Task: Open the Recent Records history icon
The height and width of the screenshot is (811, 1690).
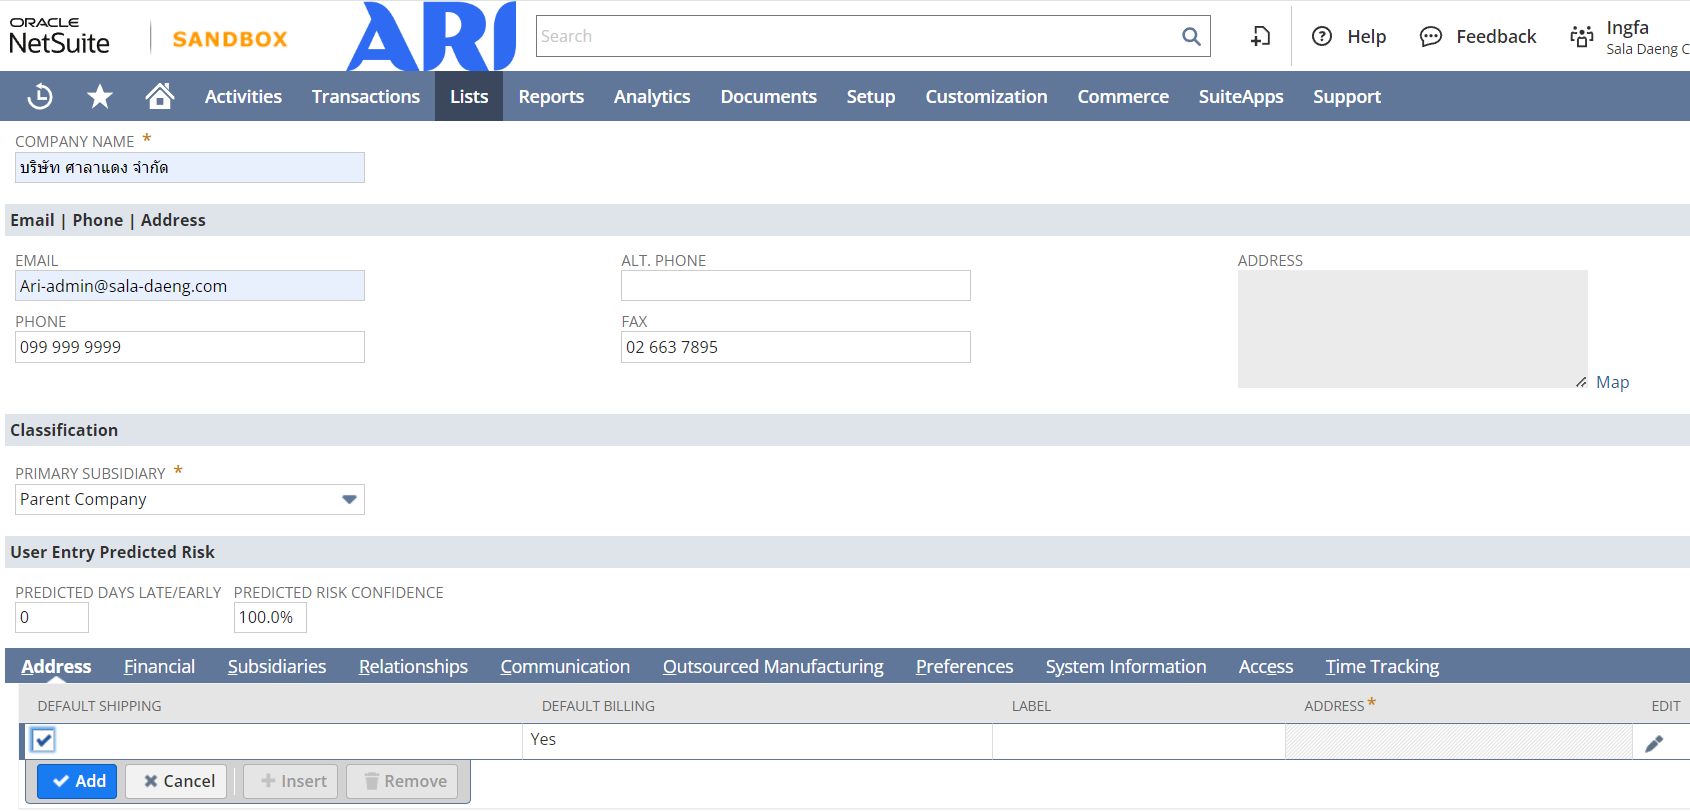Action: tap(40, 96)
